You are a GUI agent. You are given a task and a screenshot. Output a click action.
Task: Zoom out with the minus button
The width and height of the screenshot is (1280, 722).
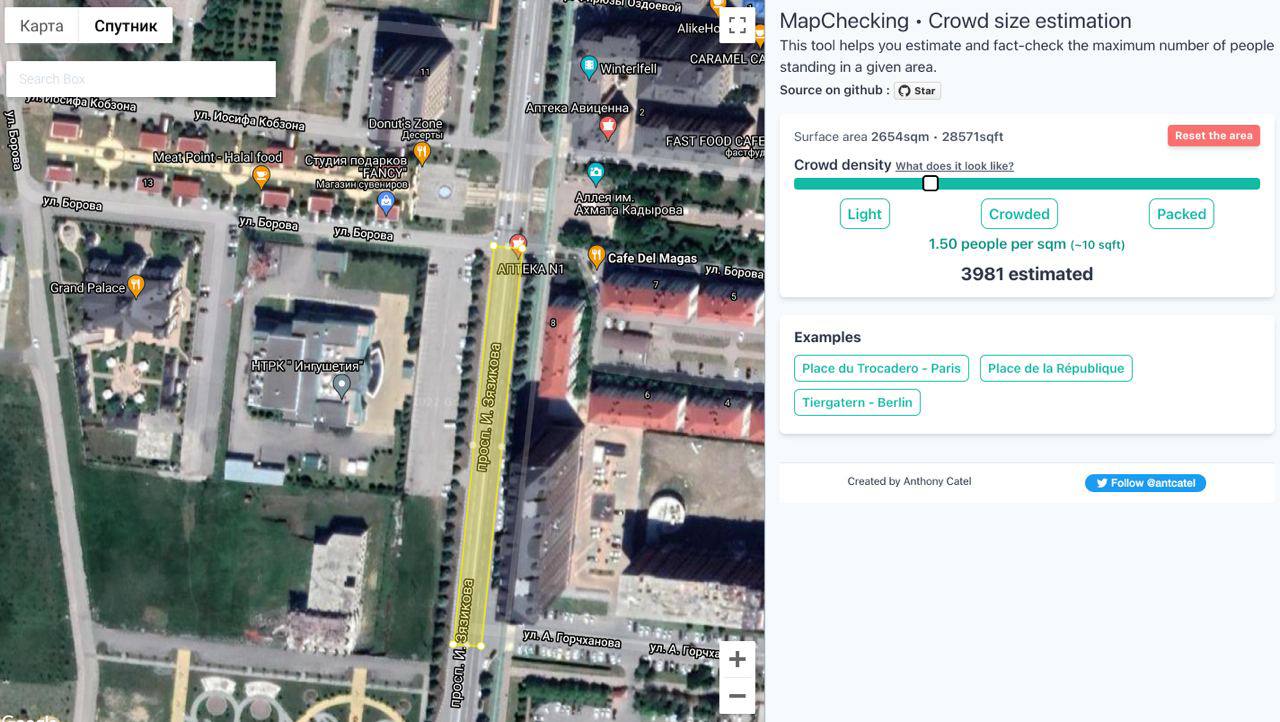click(737, 696)
